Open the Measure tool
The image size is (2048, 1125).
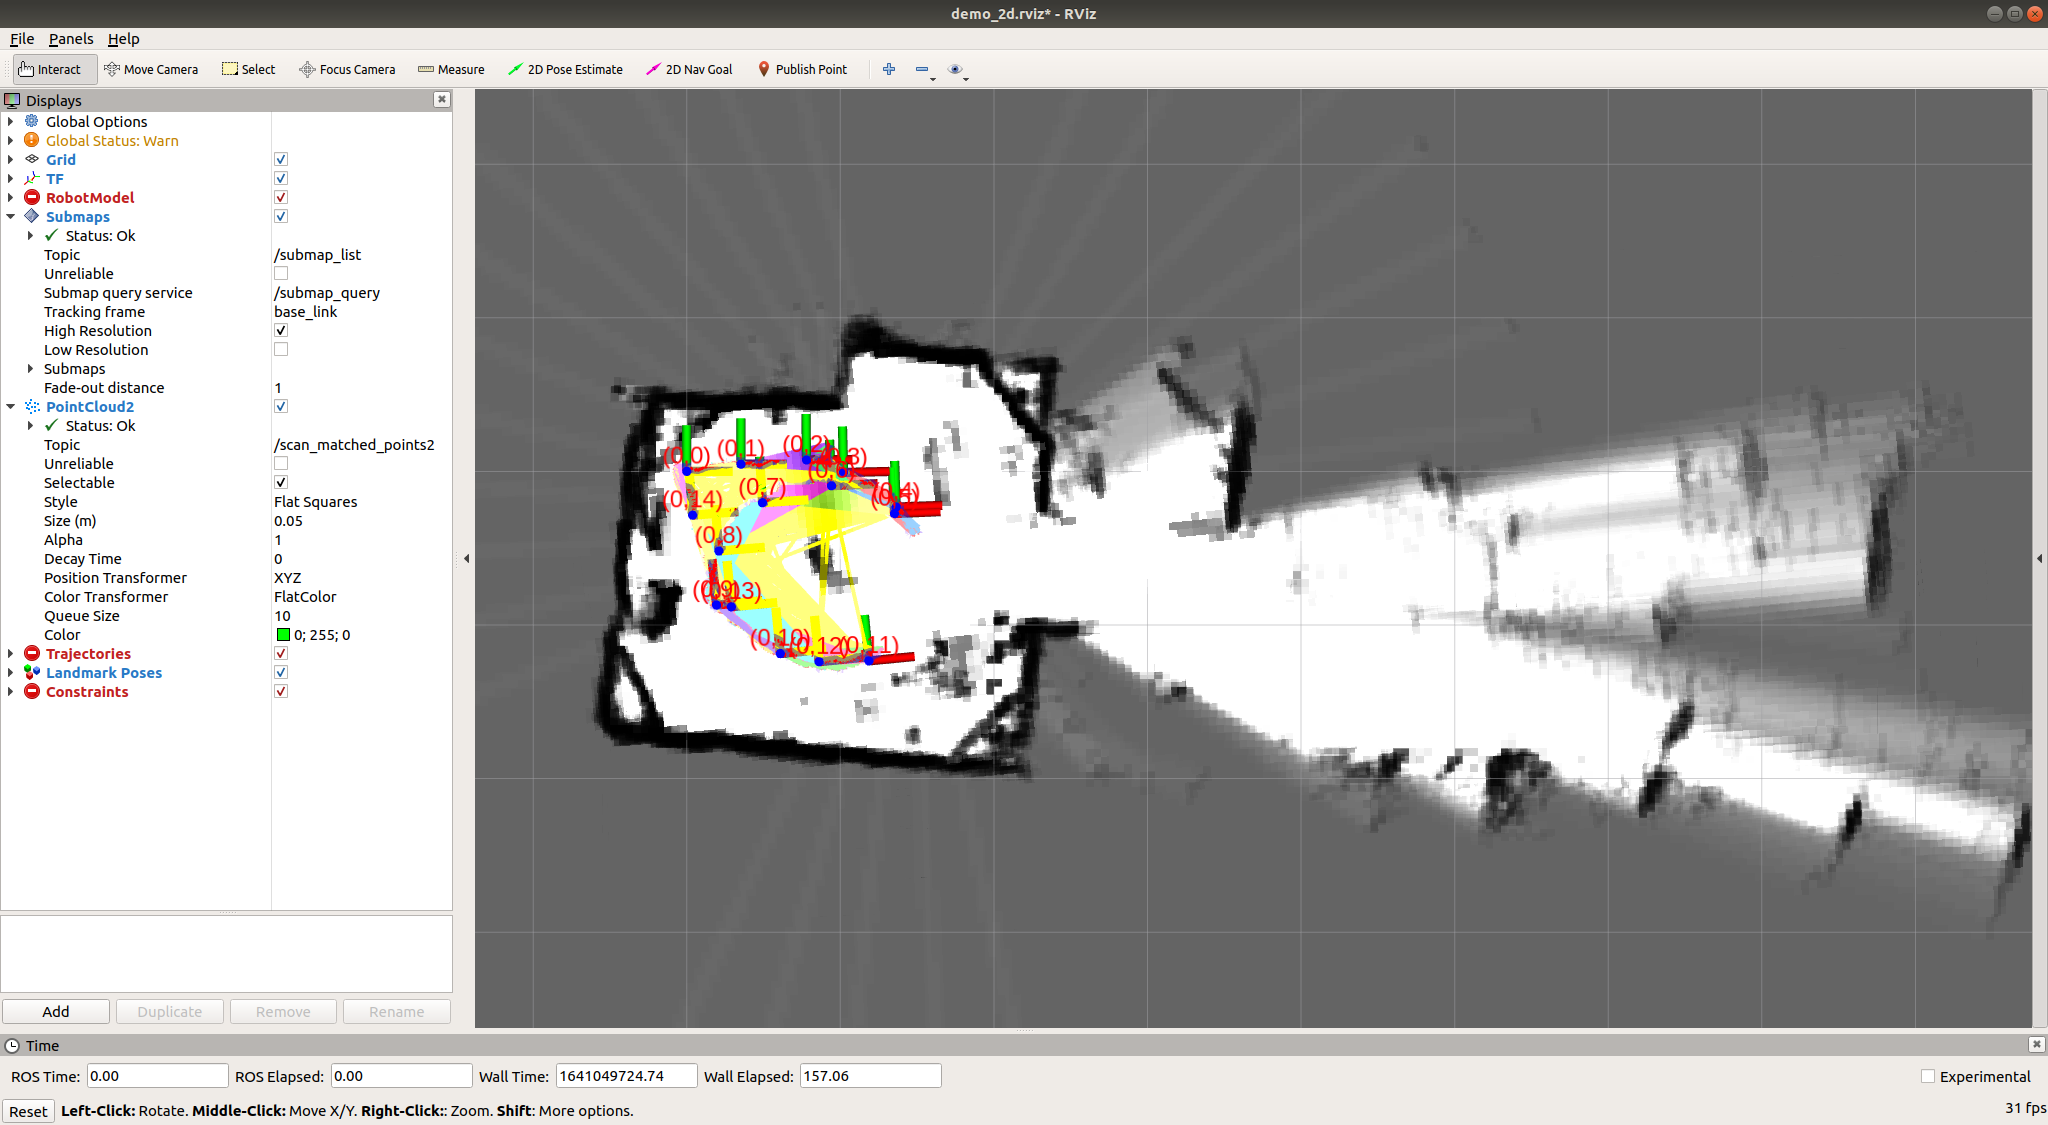pos(451,69)
